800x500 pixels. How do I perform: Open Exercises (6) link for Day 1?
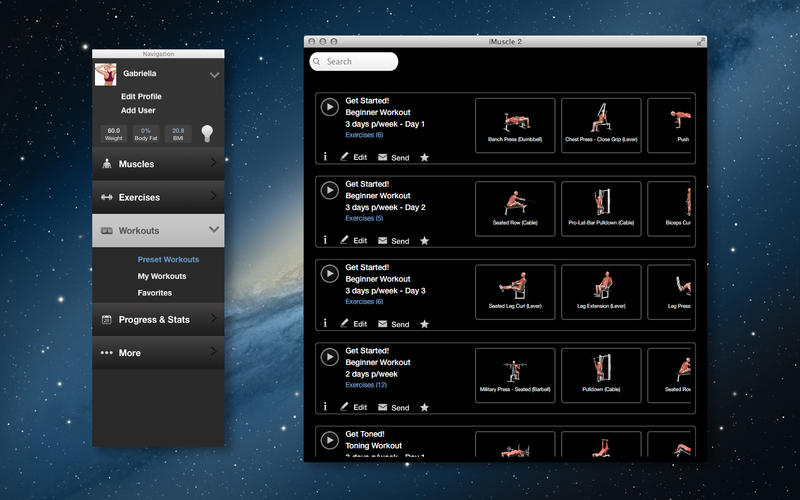[x=364, y=135]
